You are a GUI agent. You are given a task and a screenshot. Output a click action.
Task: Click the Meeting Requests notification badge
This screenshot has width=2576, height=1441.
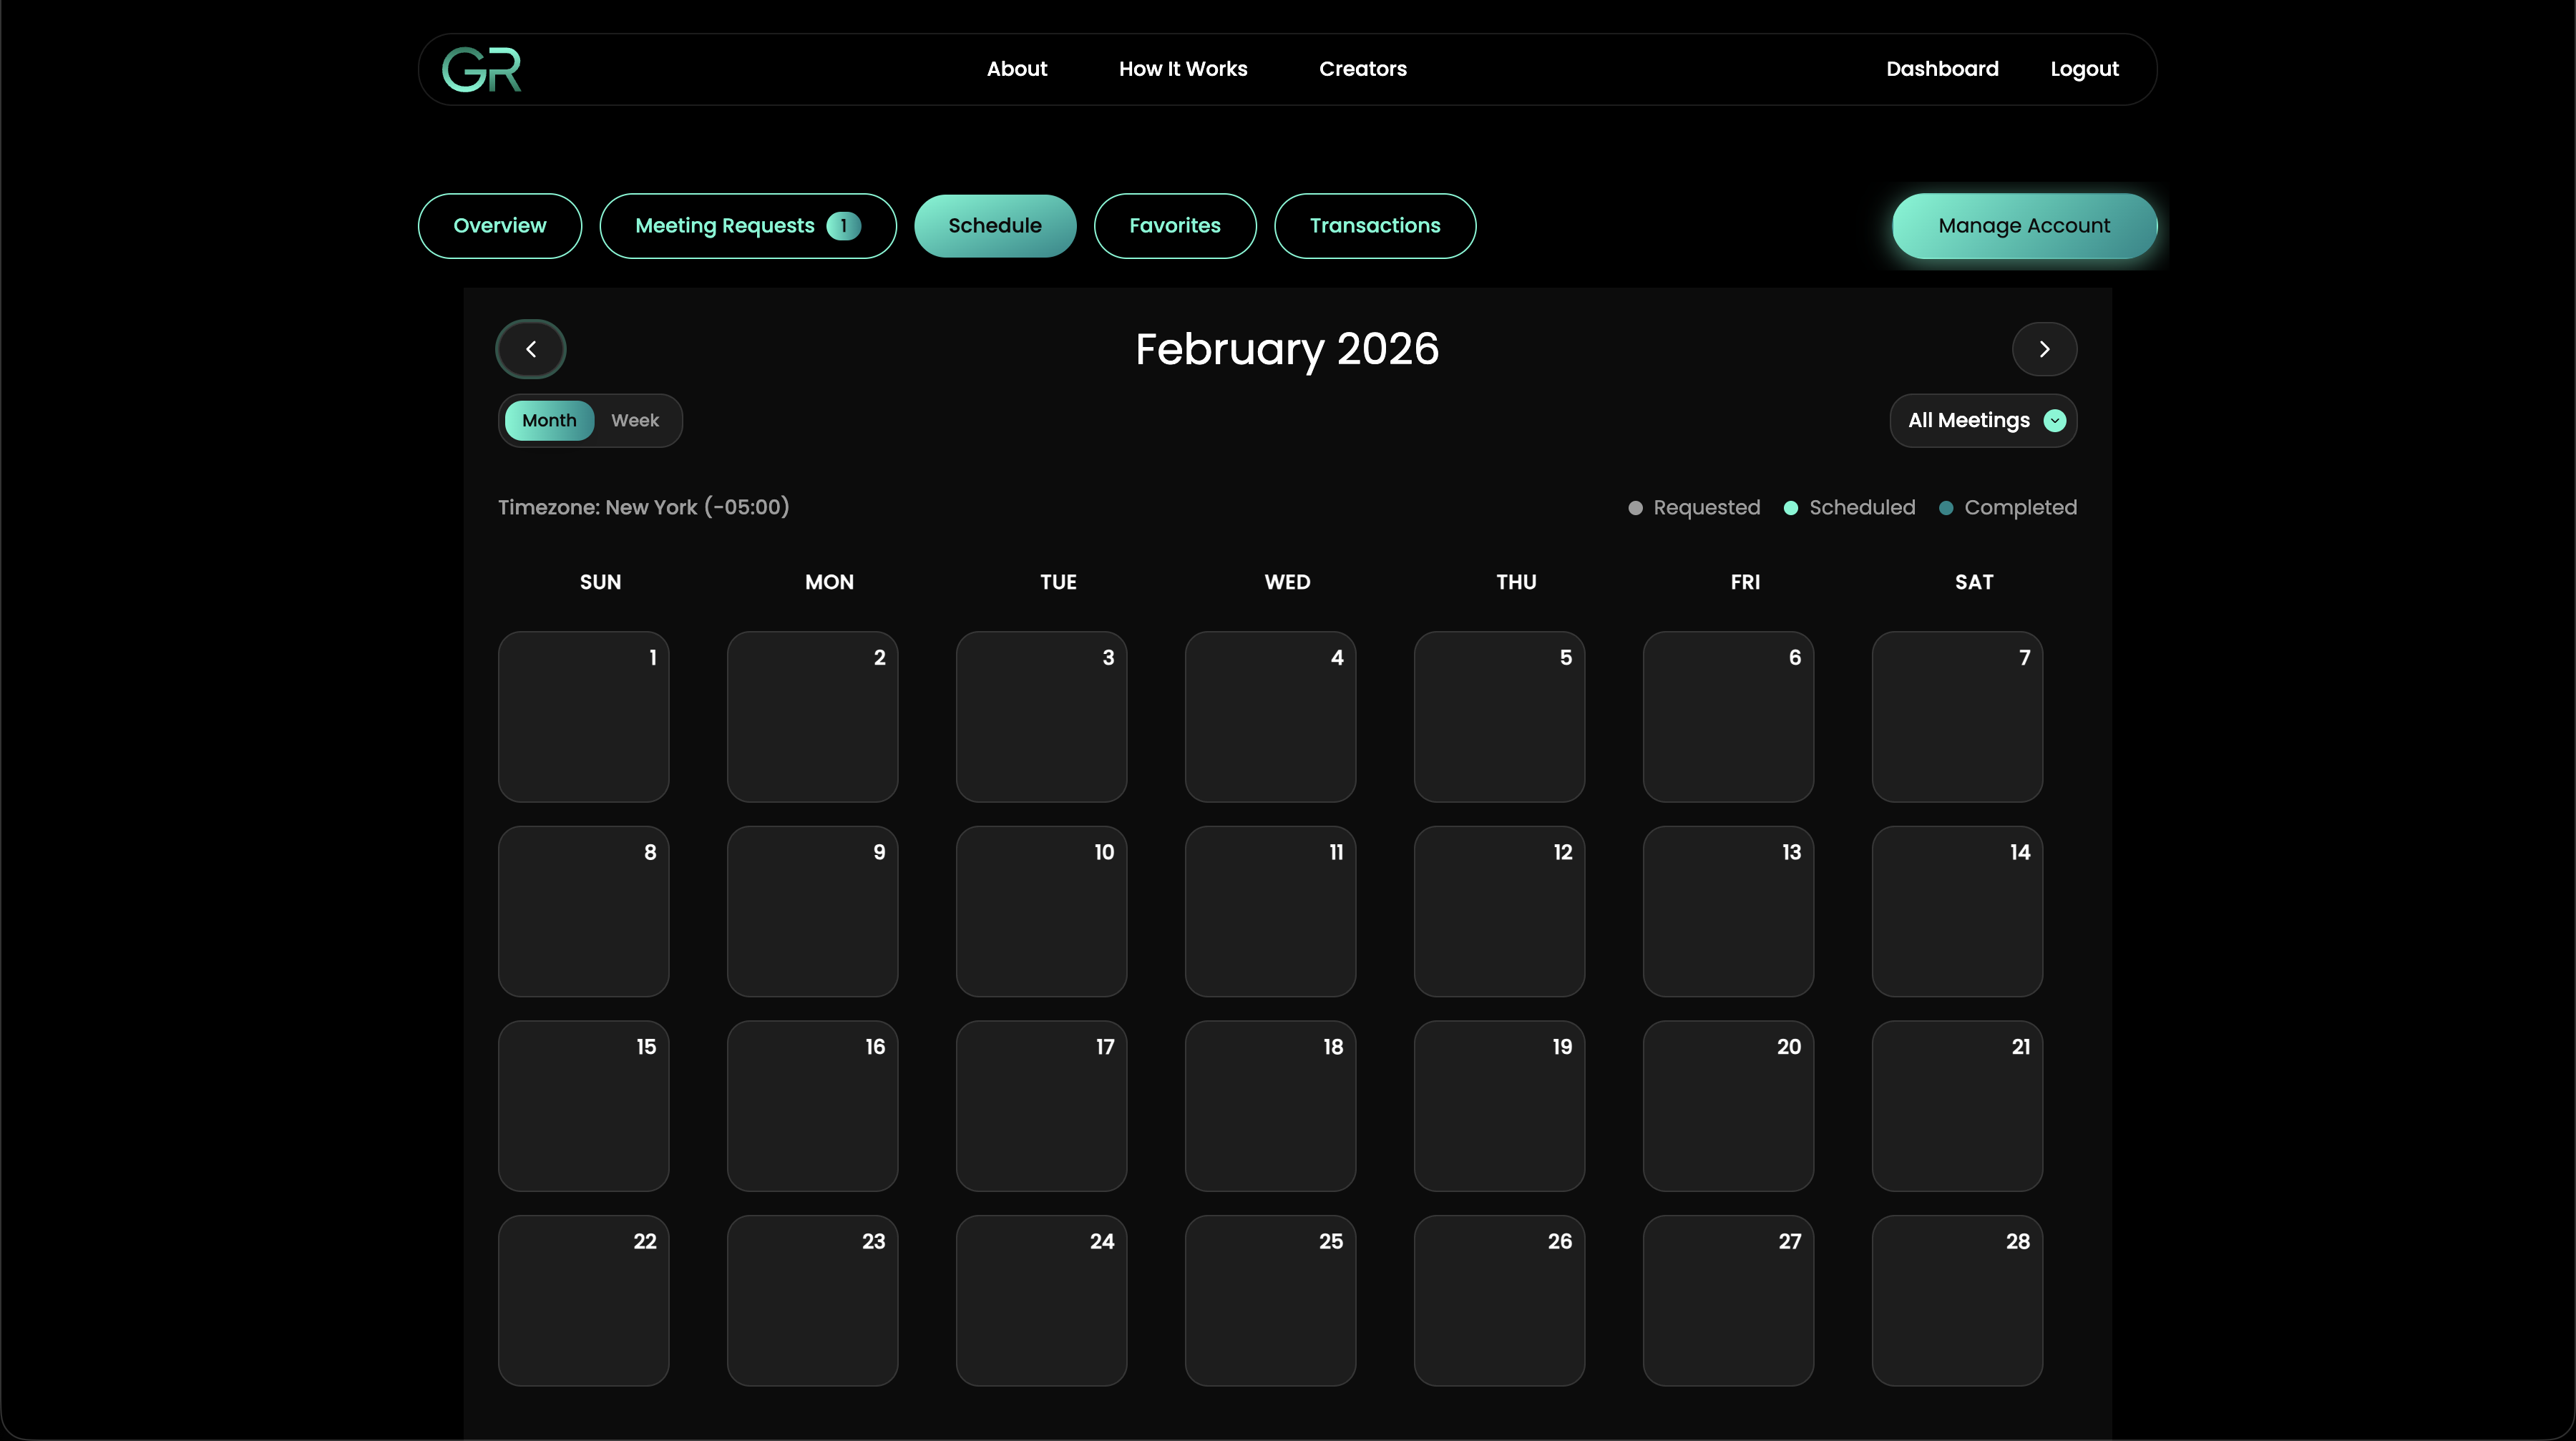pyautogui.click(x=844, y=225)
